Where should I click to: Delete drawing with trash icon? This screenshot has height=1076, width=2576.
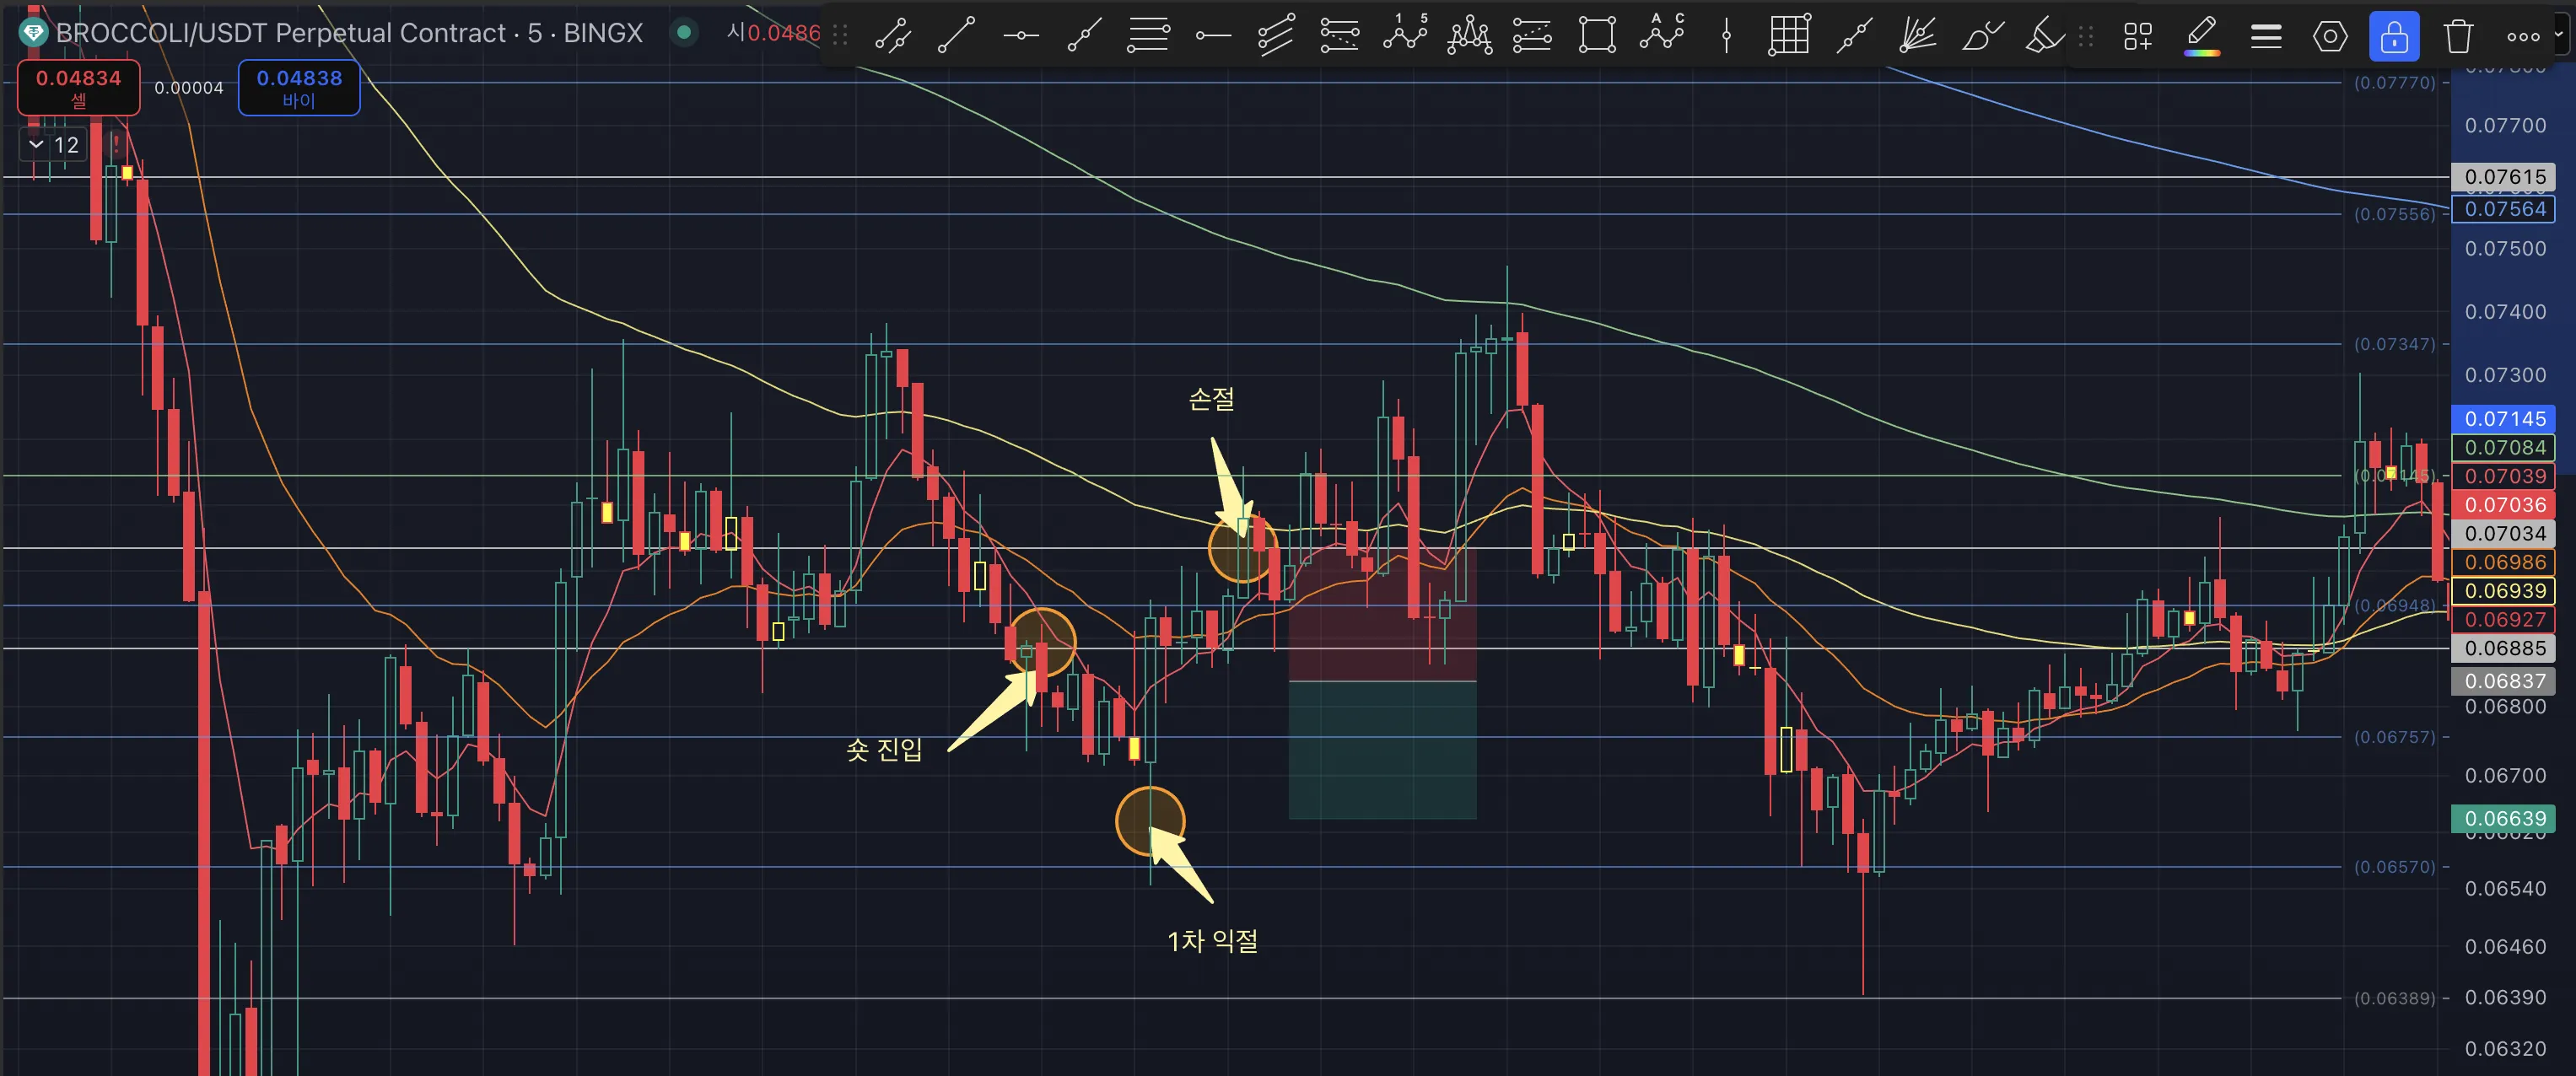click(2458, 37)
